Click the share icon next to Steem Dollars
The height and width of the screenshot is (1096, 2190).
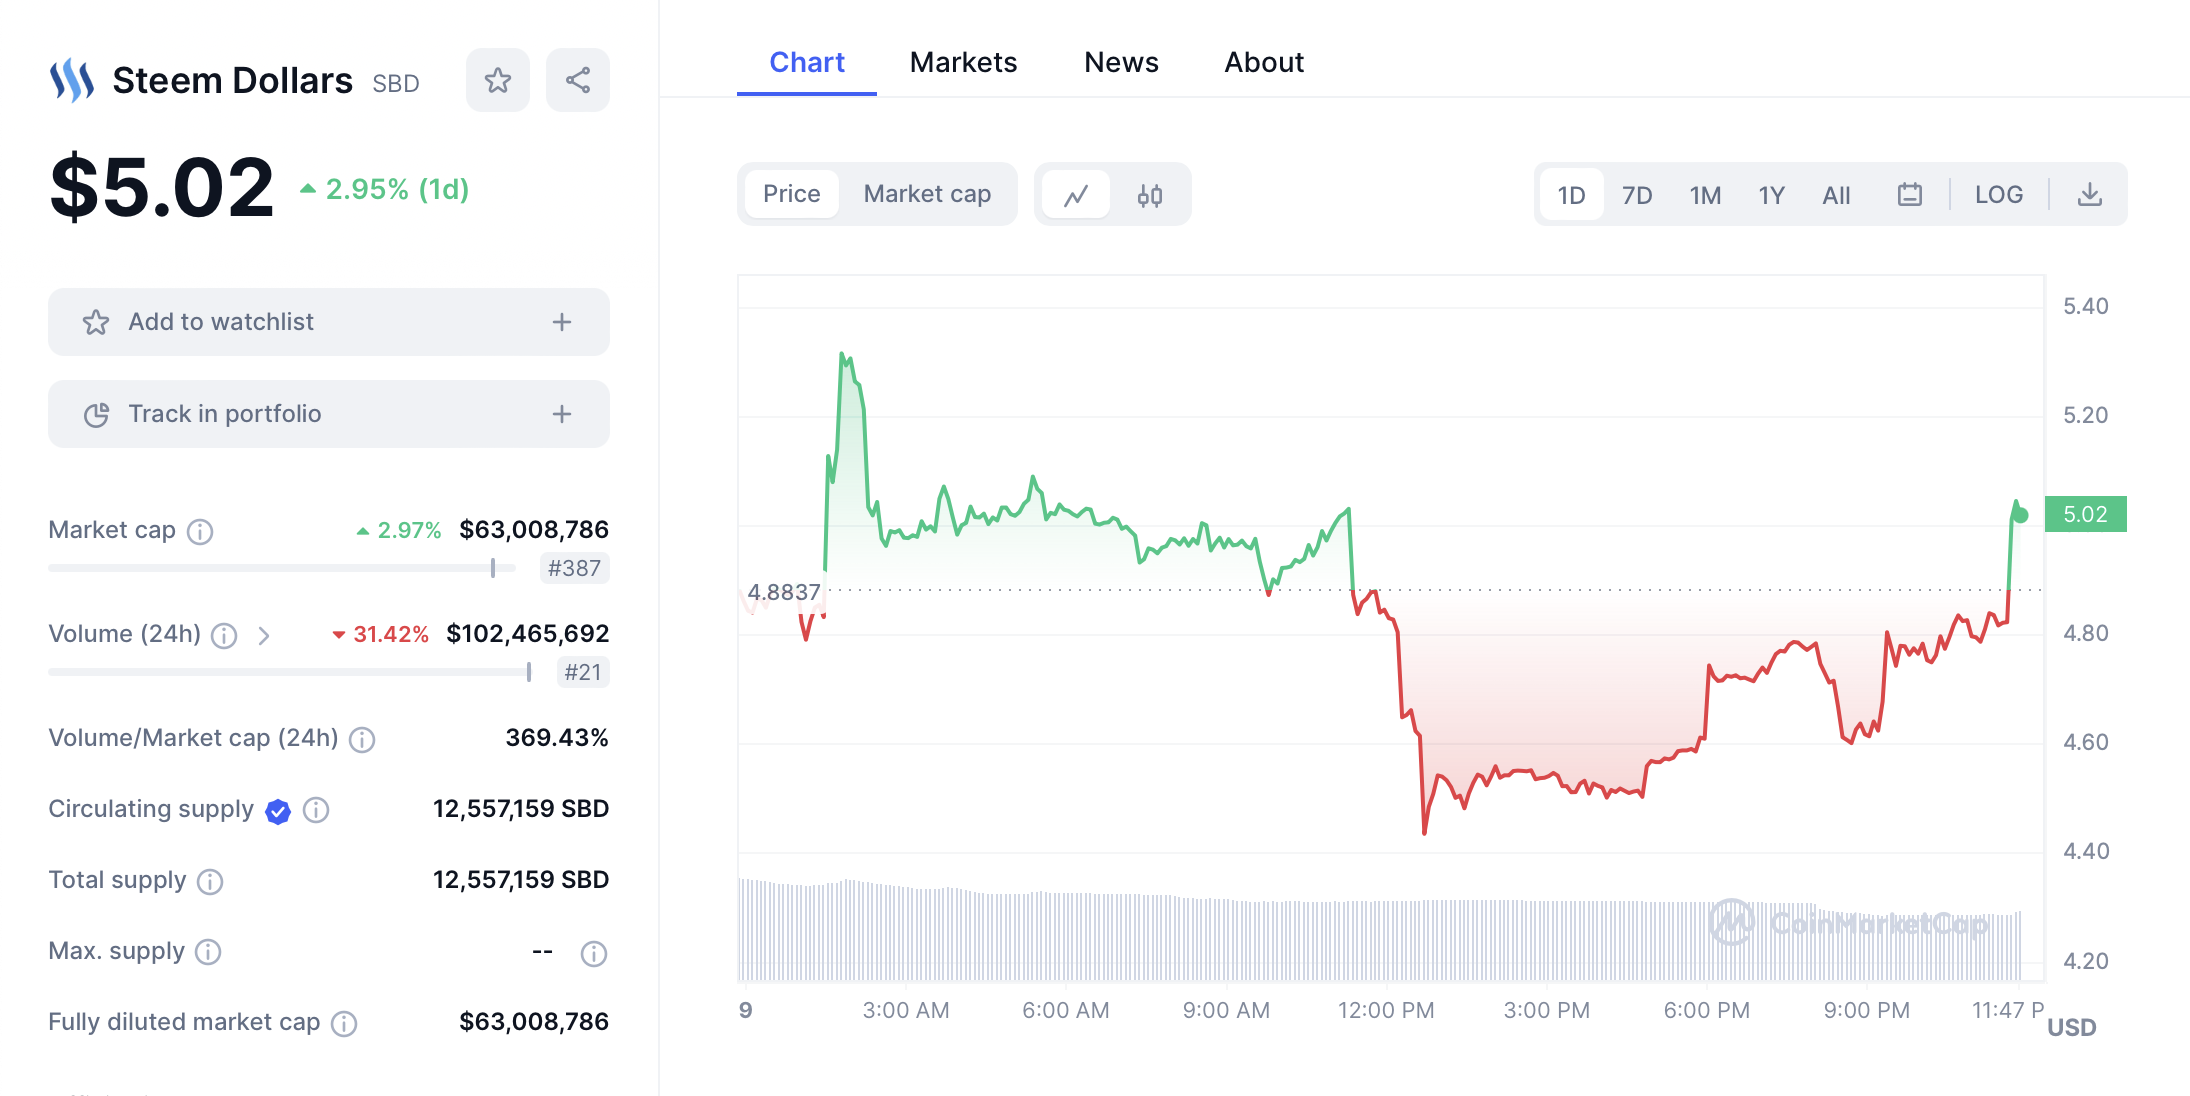(578, 80)
